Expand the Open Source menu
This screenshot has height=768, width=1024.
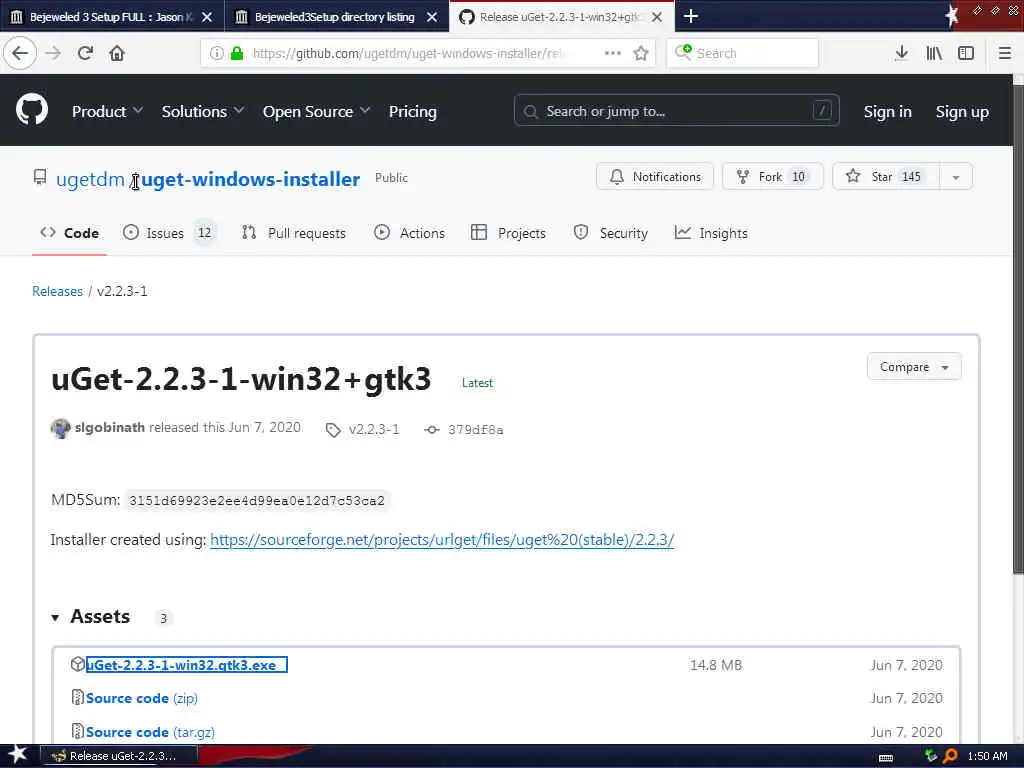pyautogui.click(x=316, y=112)
